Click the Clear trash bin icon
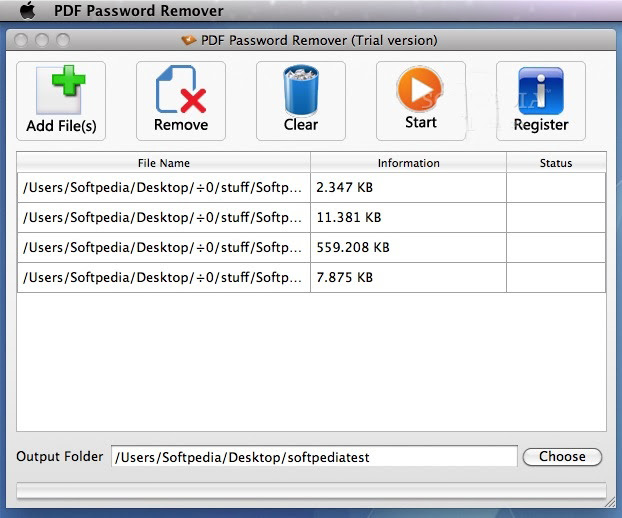Viewport: 622px width, 518px height. click(x=301, y=90)
